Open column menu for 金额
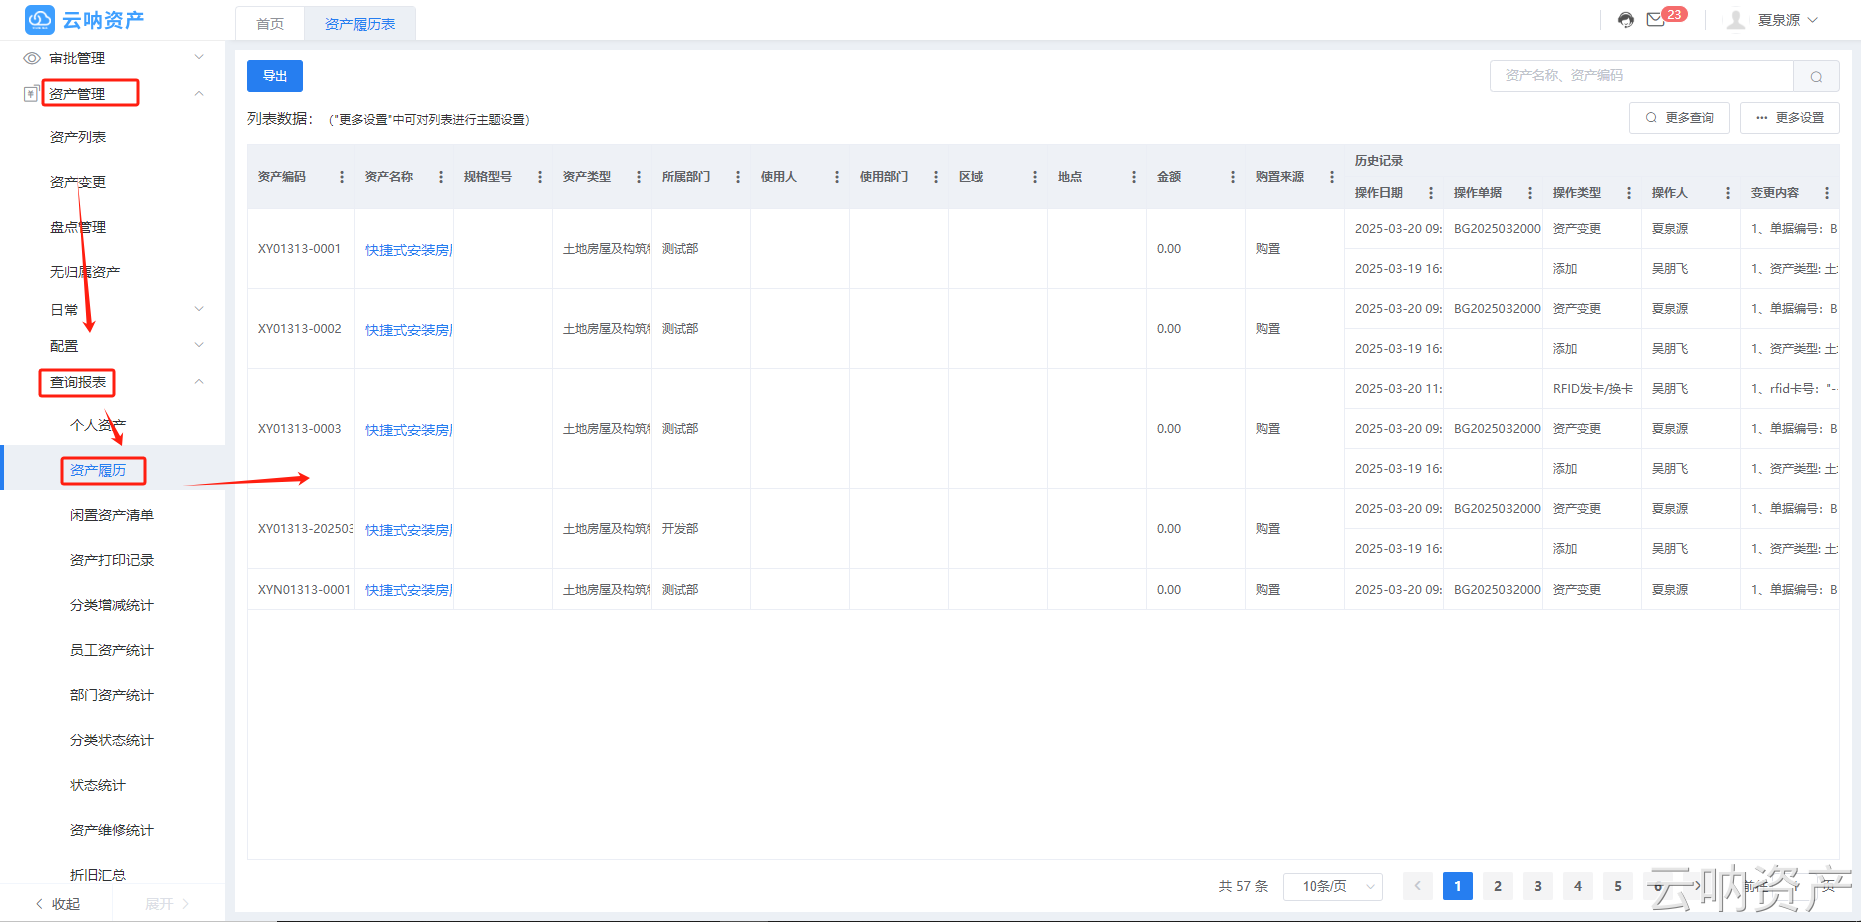The width and height of the screenshot is (1861, 922). click(x=1233, y=177)
